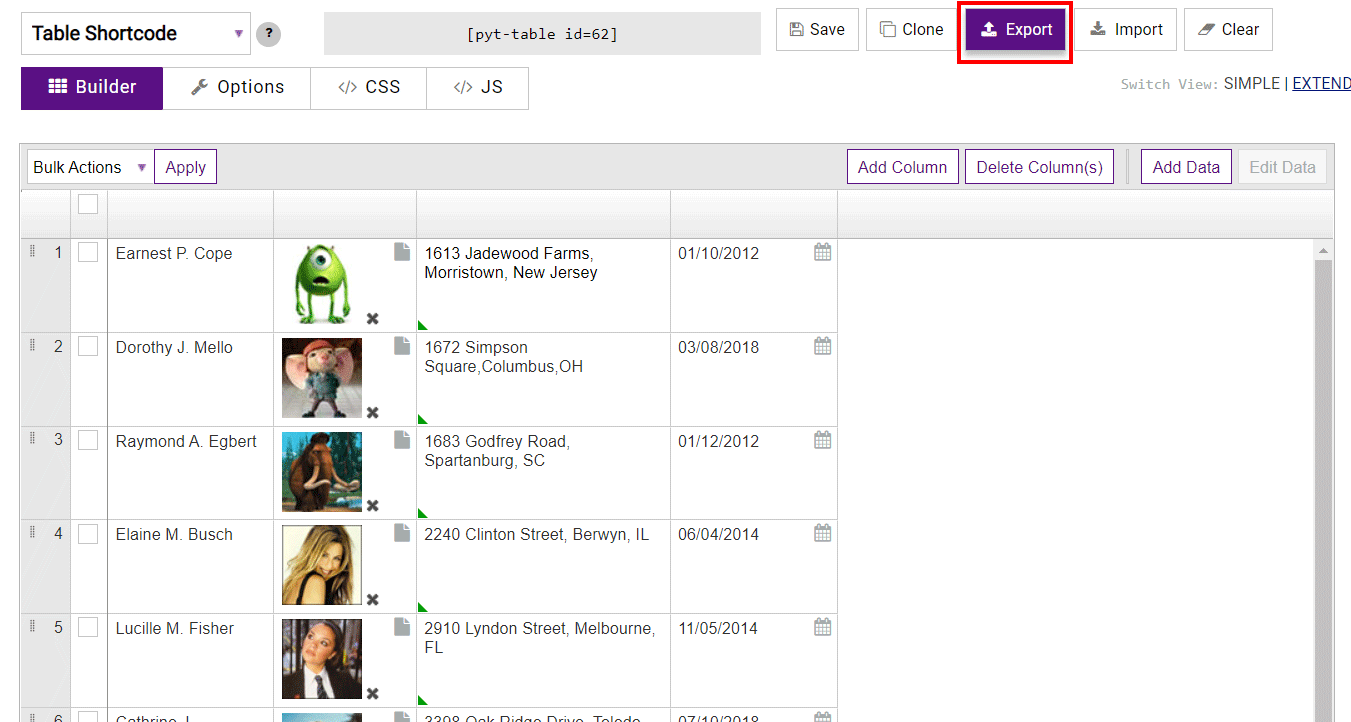The image size is (1351, 722).
Task: Open calendar picker for date 06/04/2014
Action: click(822, 534)
